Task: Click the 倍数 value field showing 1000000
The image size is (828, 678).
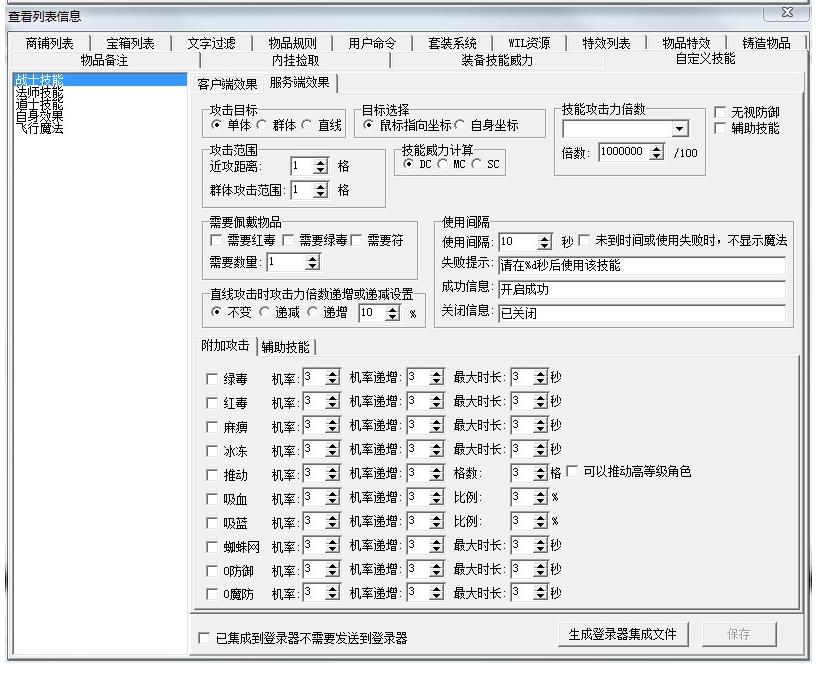Action: 625,152
